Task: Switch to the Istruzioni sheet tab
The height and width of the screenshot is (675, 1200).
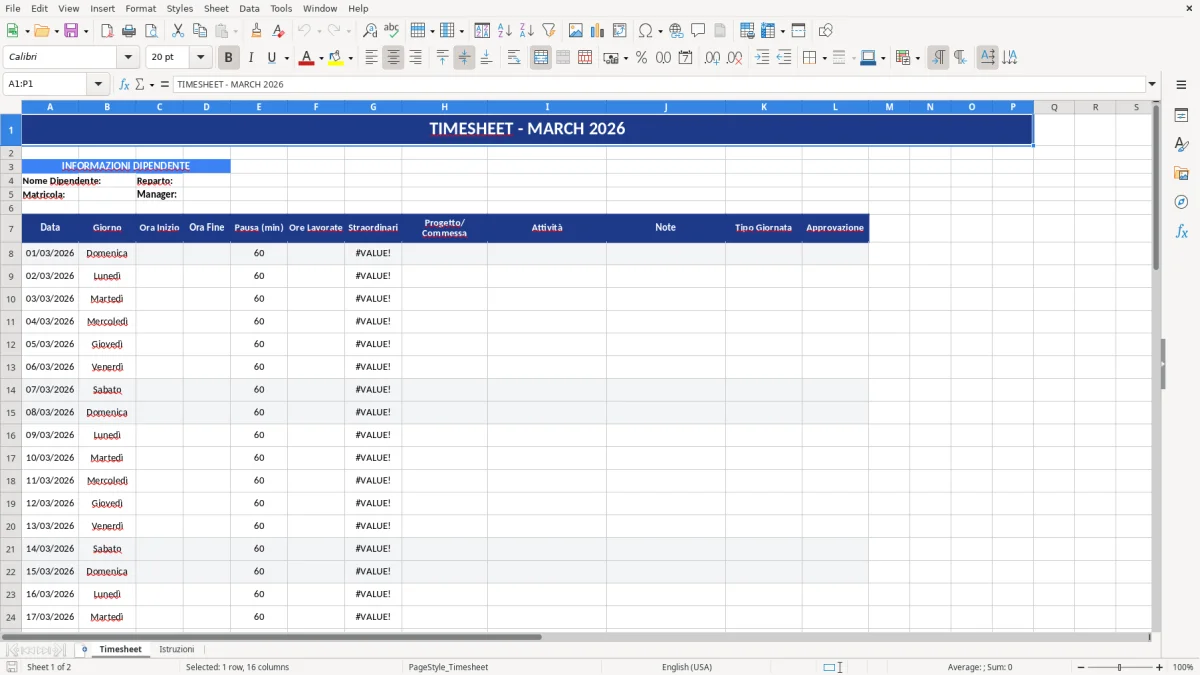Action: pos(176,649)
